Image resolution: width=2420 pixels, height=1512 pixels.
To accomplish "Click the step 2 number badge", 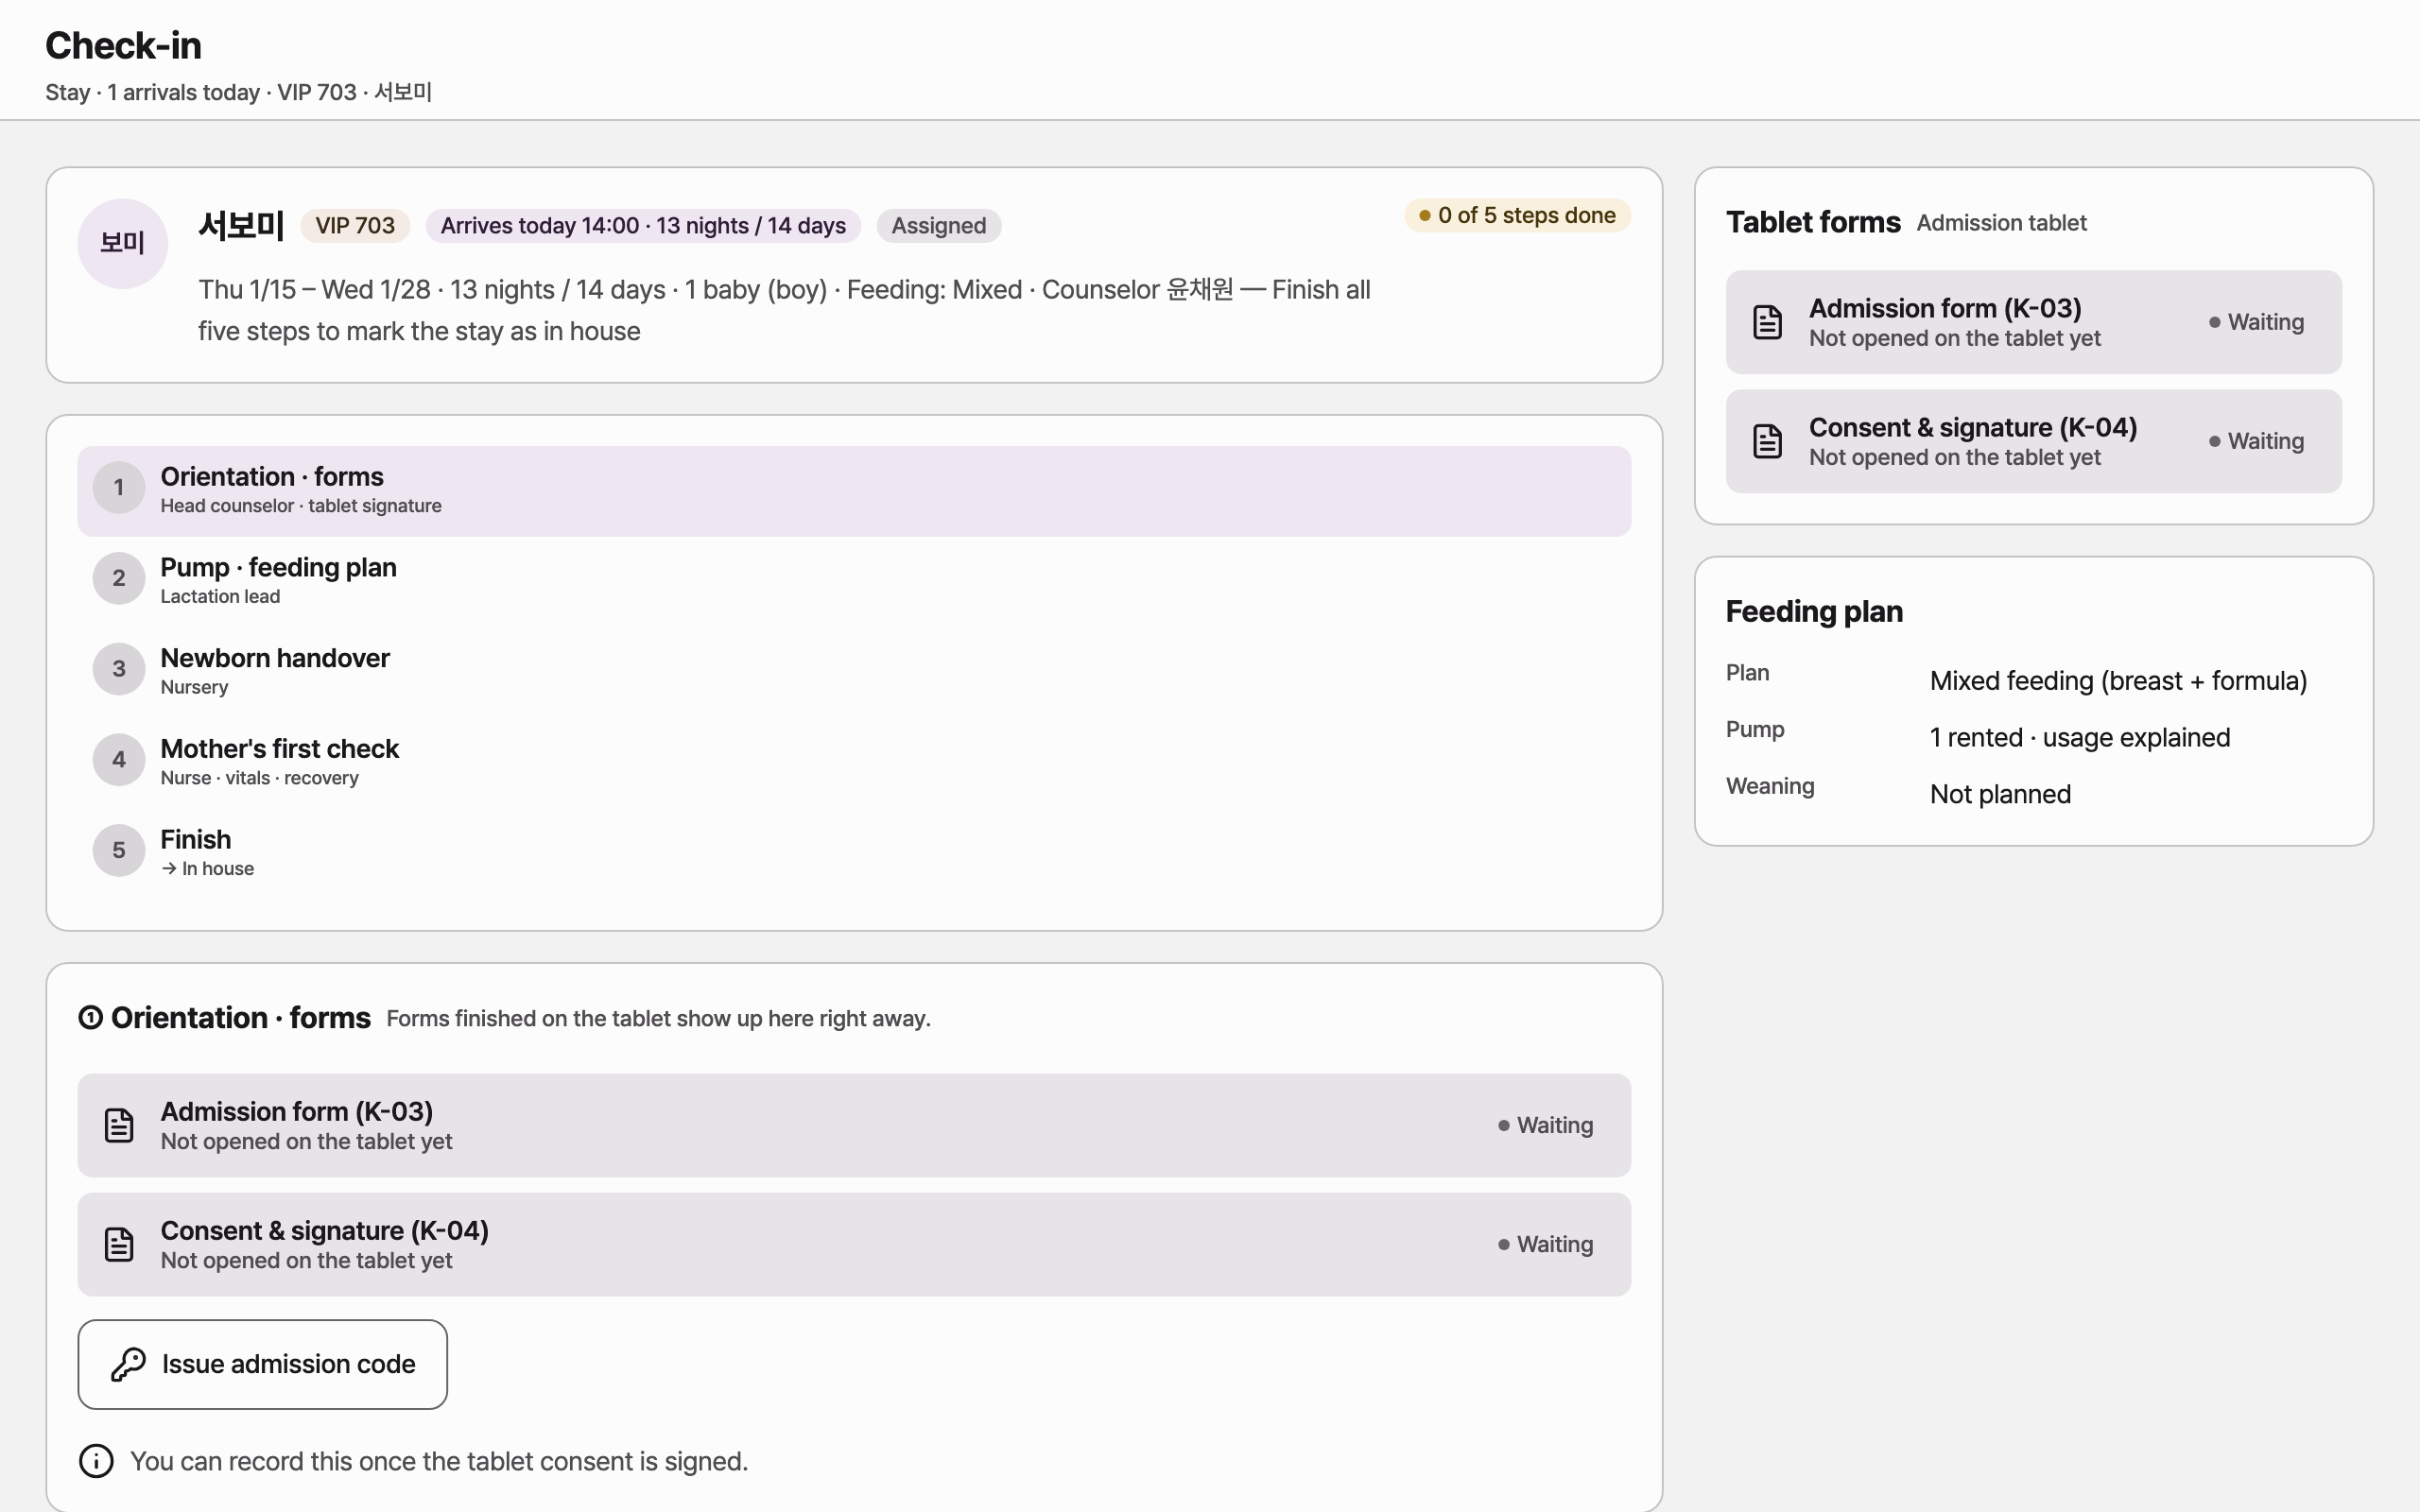I will click(x=119, y=578).
